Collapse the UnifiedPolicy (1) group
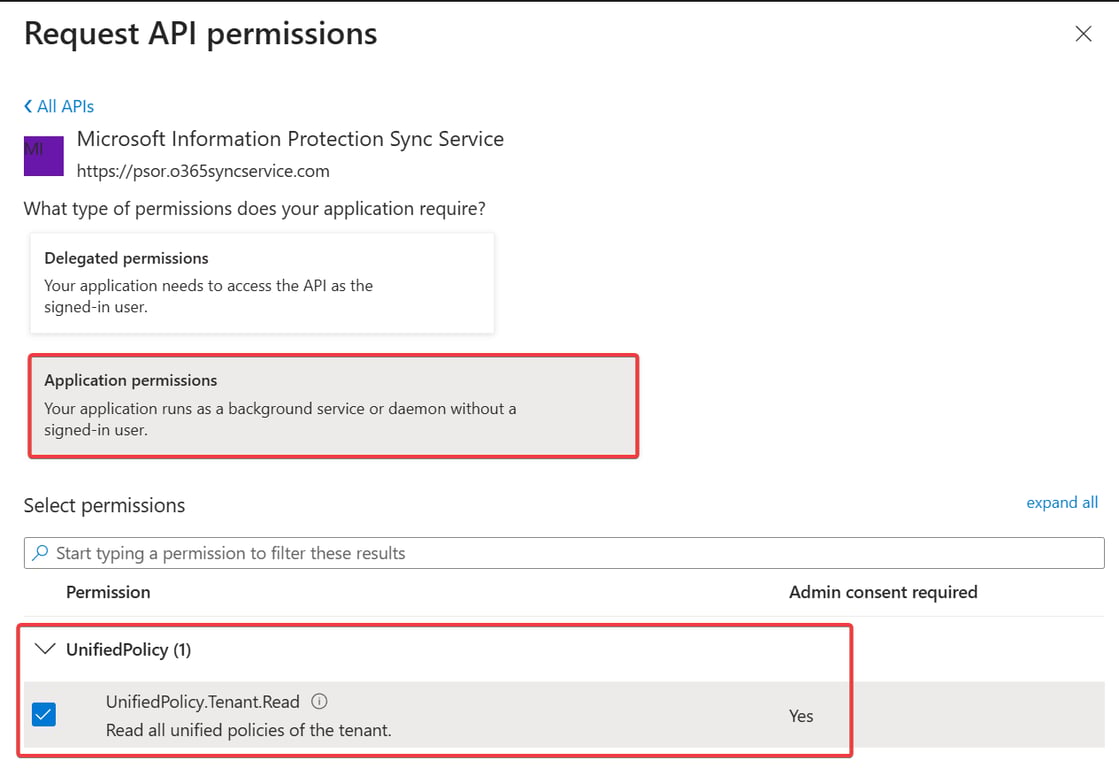This screenshot has width=1119, height=768. [x=45, y=649]
